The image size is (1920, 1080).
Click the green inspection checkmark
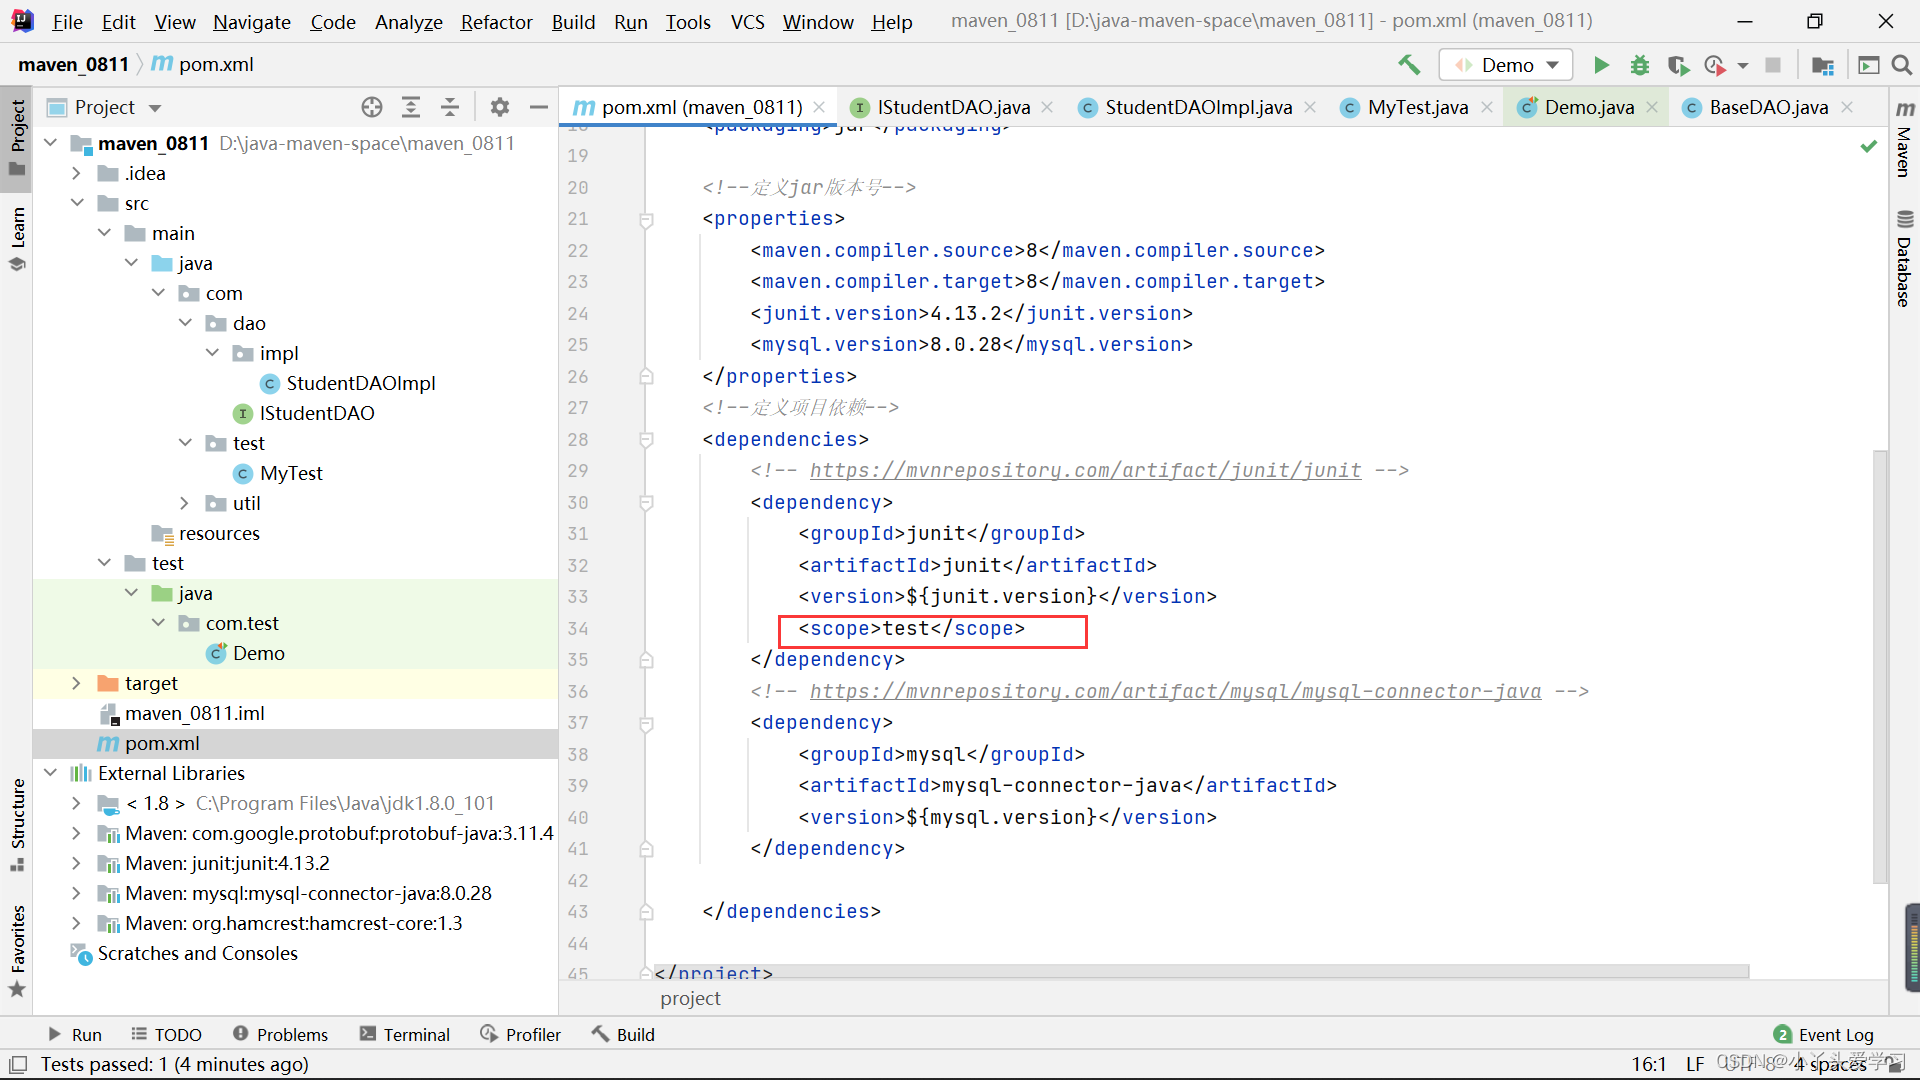1868,147
